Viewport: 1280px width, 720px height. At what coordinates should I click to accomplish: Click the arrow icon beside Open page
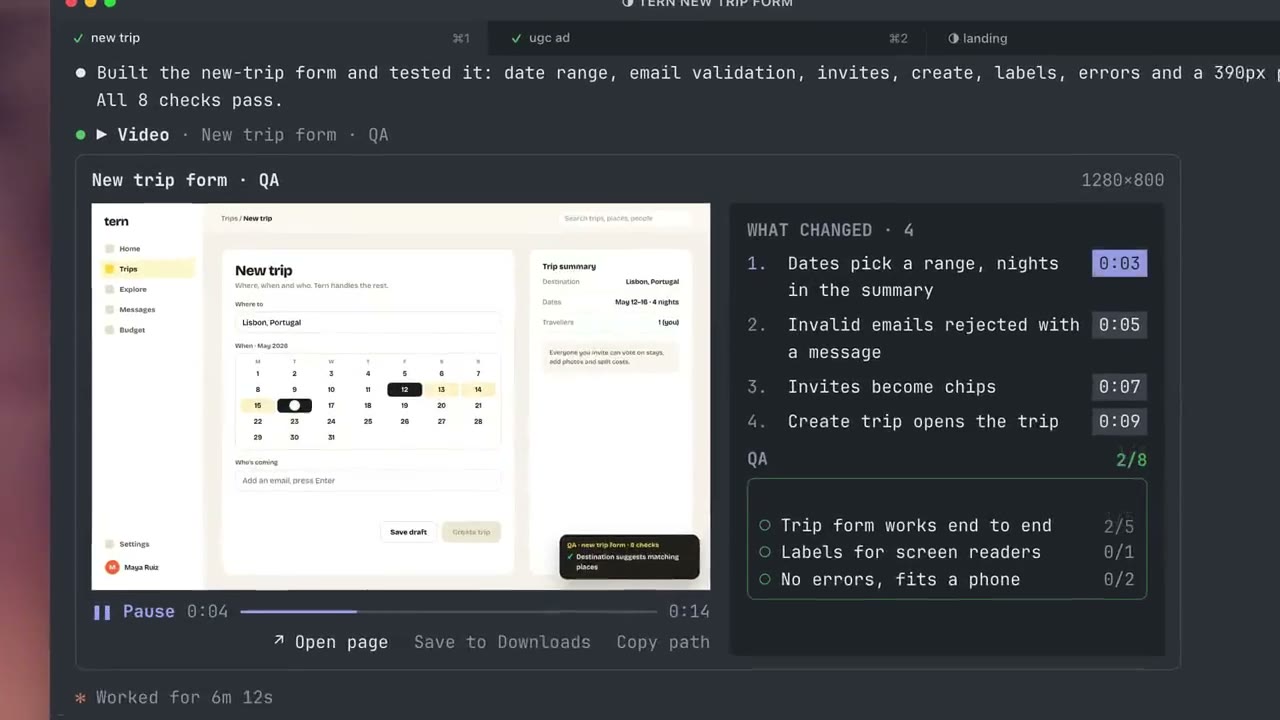coord(279,640)
